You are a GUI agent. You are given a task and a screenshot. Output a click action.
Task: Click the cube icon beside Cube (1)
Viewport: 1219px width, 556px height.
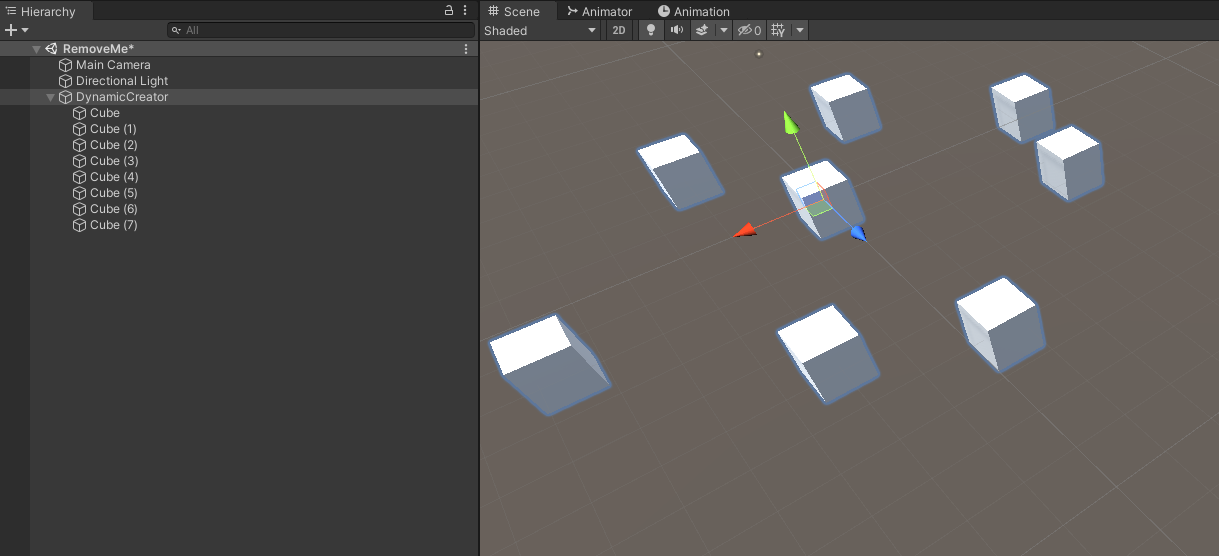[80, 129]
